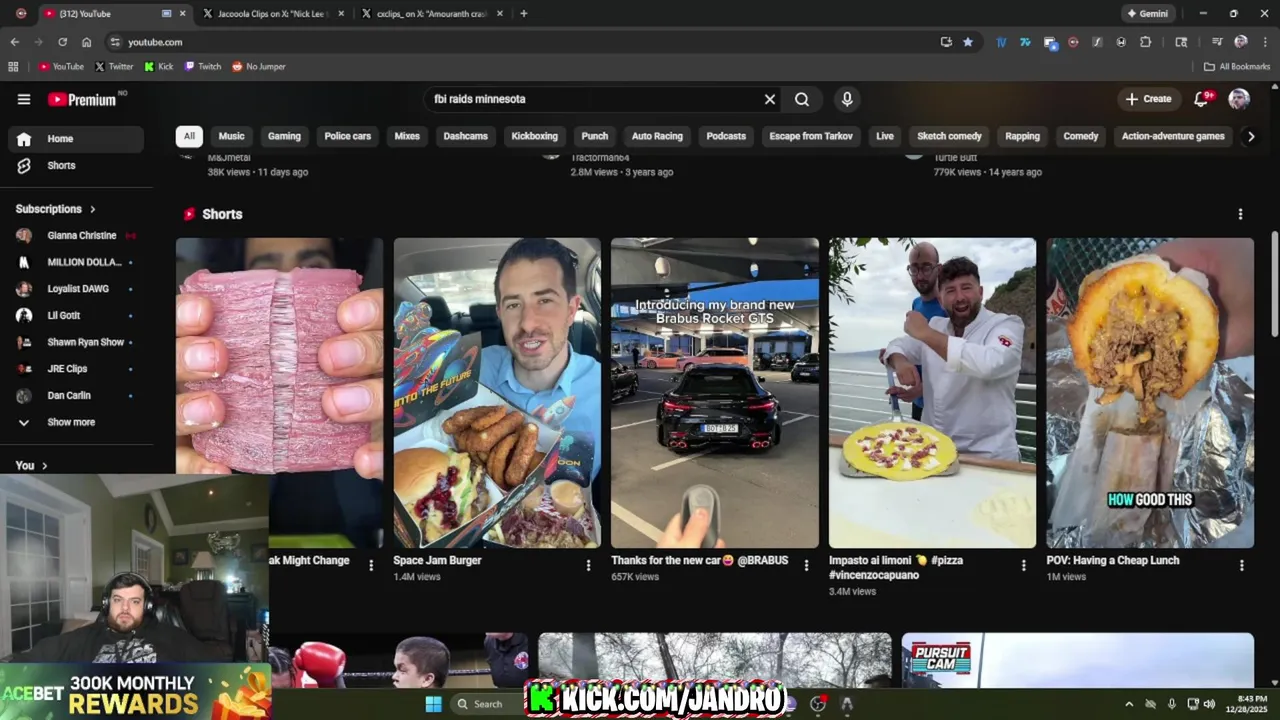1280x720 pixels.
Task: Reload the page in browser toolbar
Action: [62, 42]
